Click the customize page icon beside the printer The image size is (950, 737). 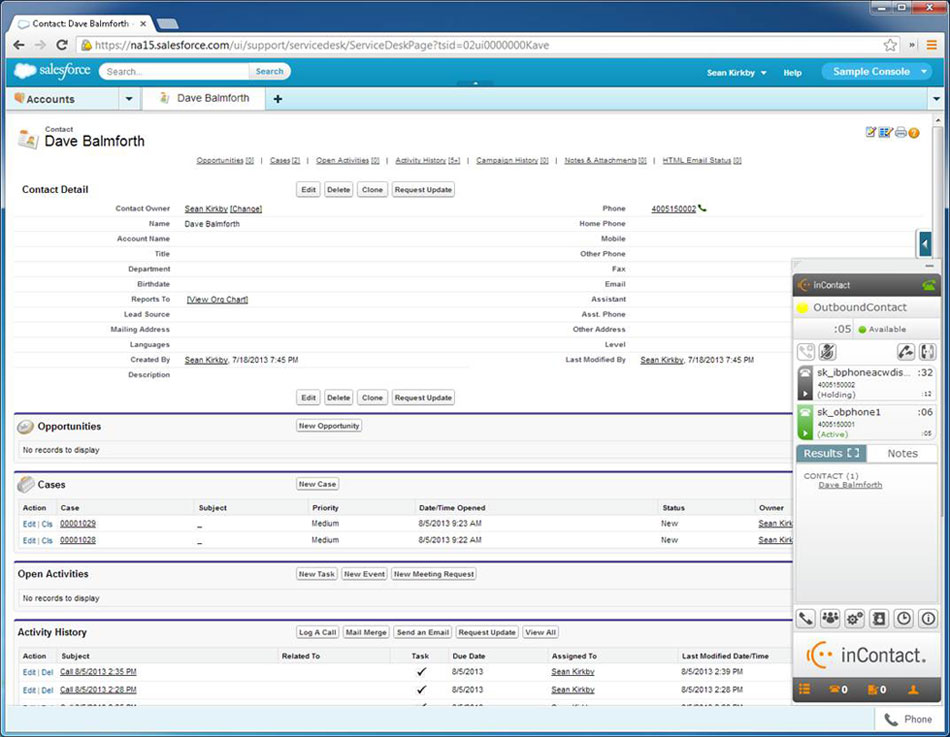(x=871, y=132)
